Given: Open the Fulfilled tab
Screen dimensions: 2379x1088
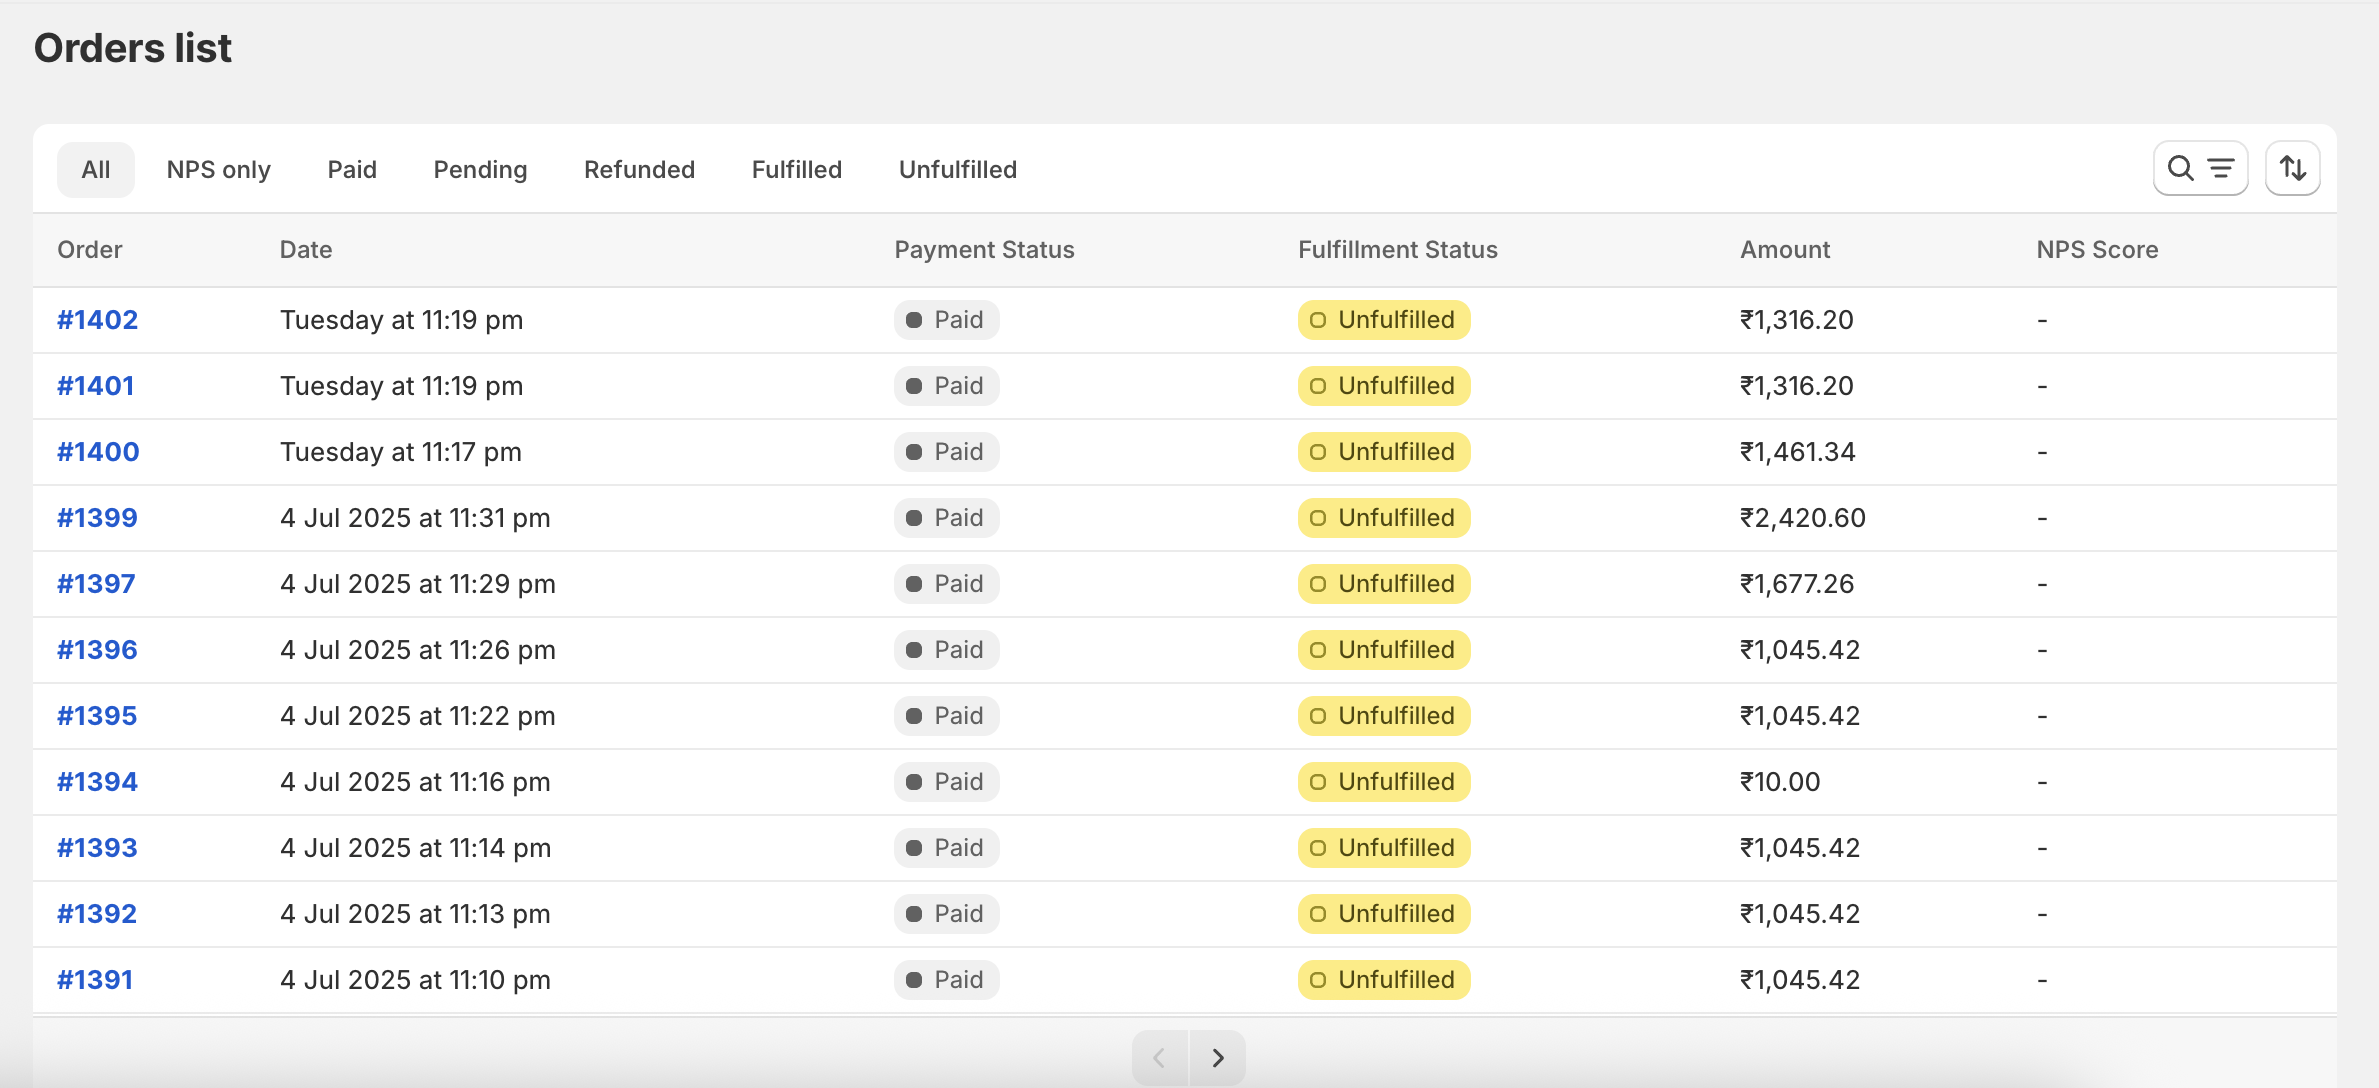Looking at the screenshot, I should pos(796,170).
